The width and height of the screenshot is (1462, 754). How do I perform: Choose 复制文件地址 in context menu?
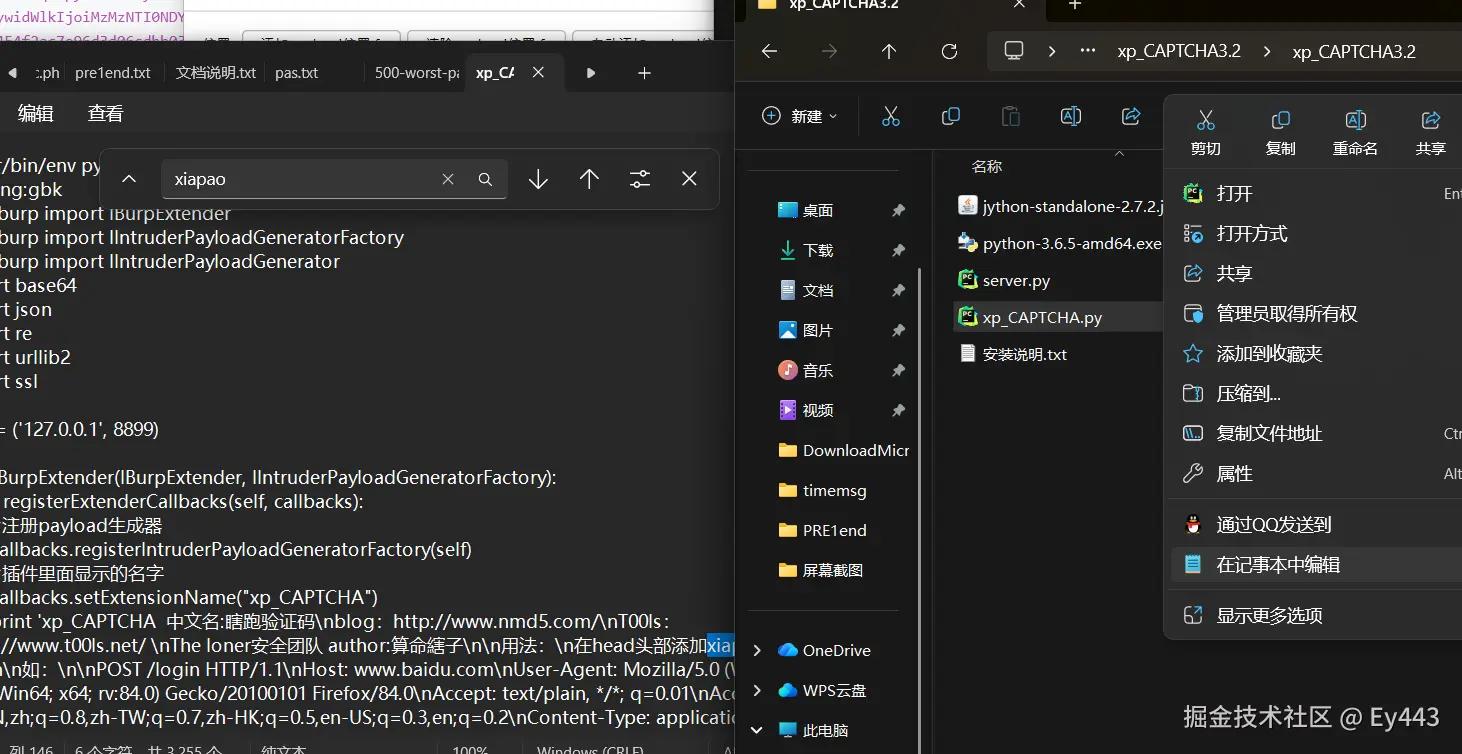tap(1316, 434)
